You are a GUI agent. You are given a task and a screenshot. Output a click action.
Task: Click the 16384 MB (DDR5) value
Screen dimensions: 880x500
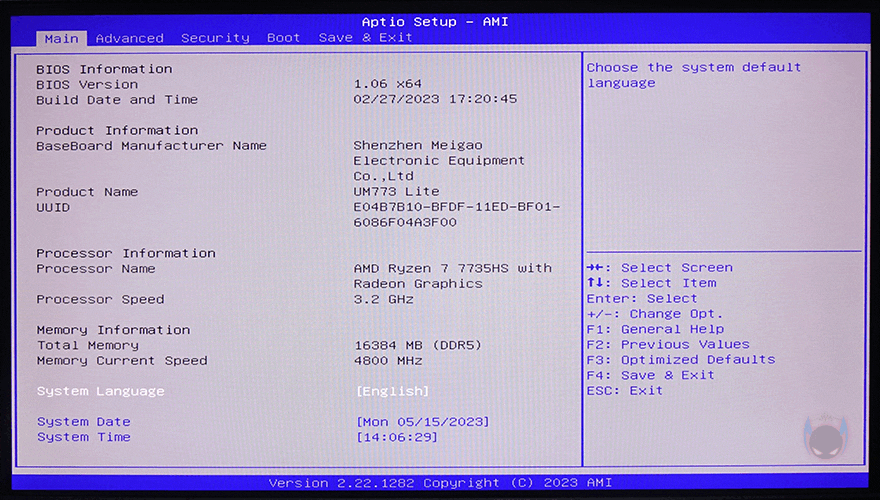pos(418,345)
